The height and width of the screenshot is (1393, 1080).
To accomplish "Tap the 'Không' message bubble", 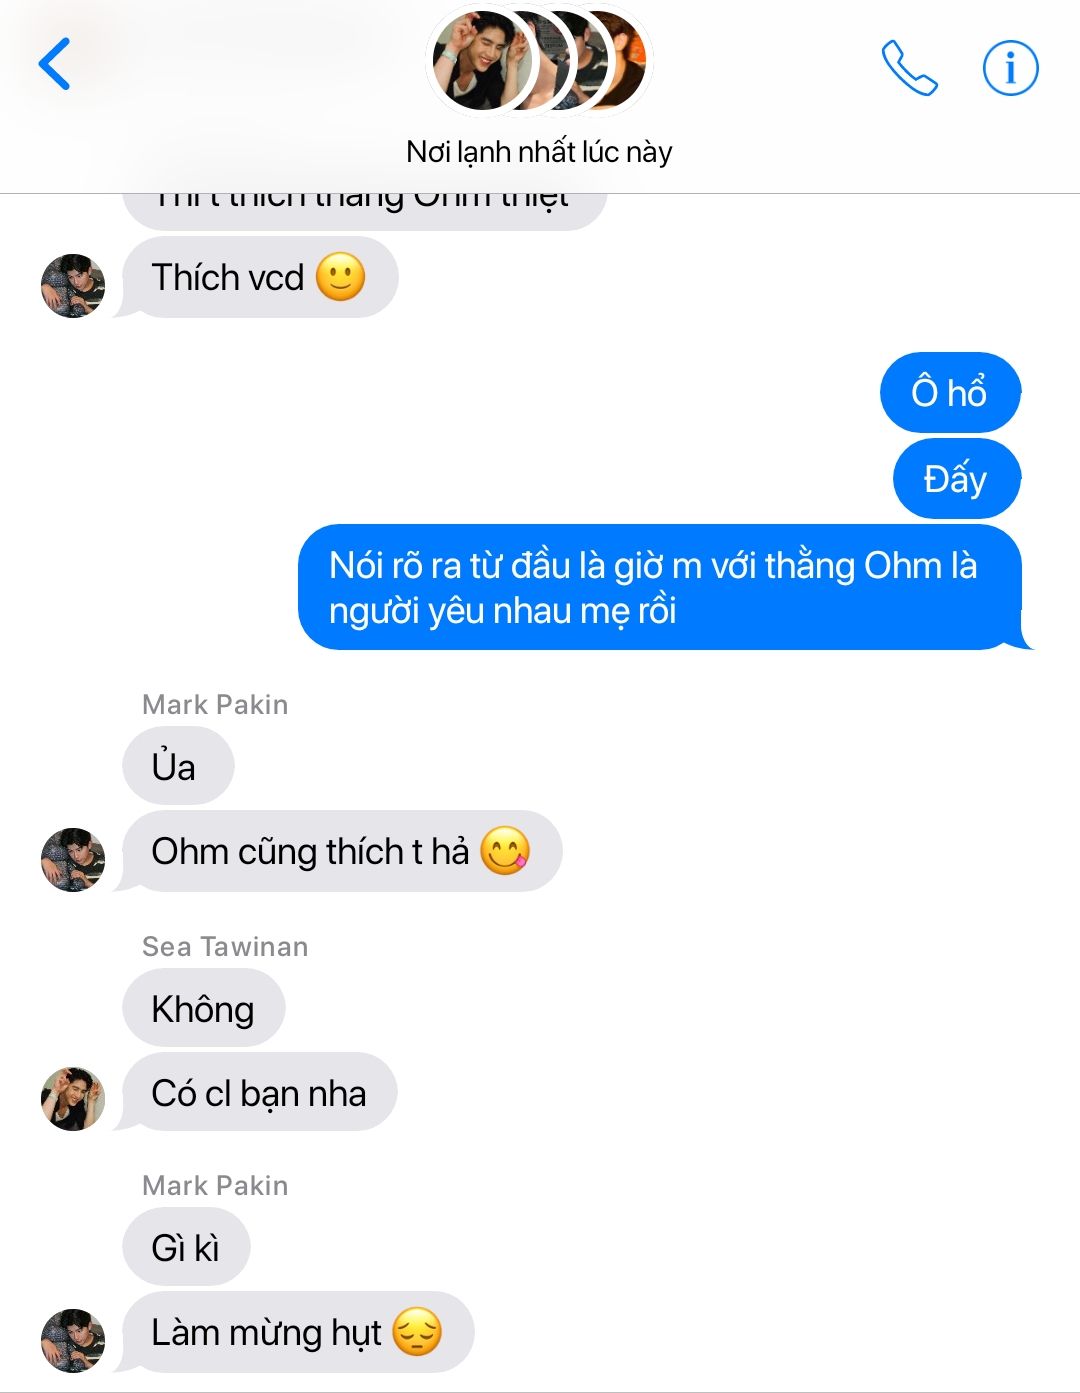I will click(x=204, y=1008).
